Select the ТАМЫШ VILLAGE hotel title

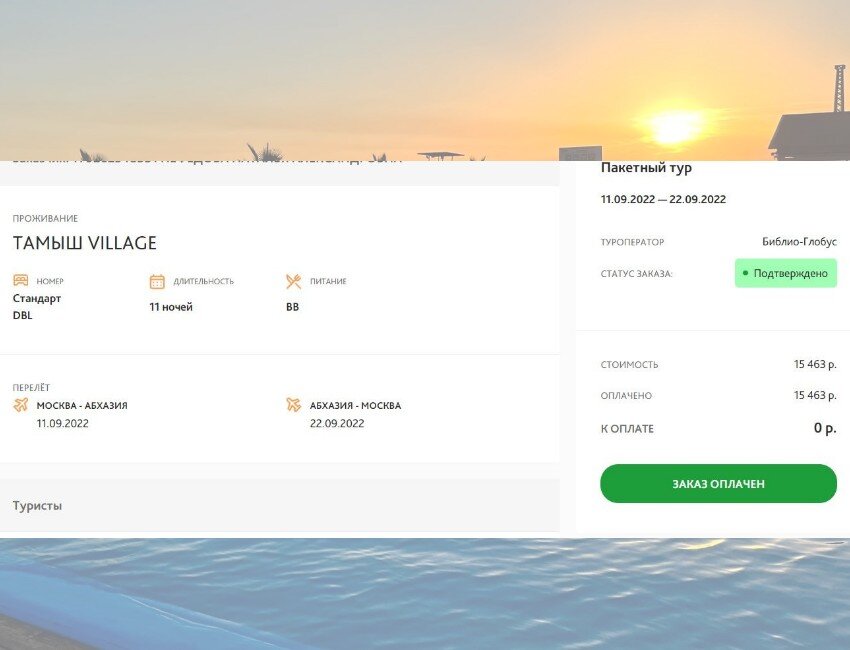coord(85,243)
